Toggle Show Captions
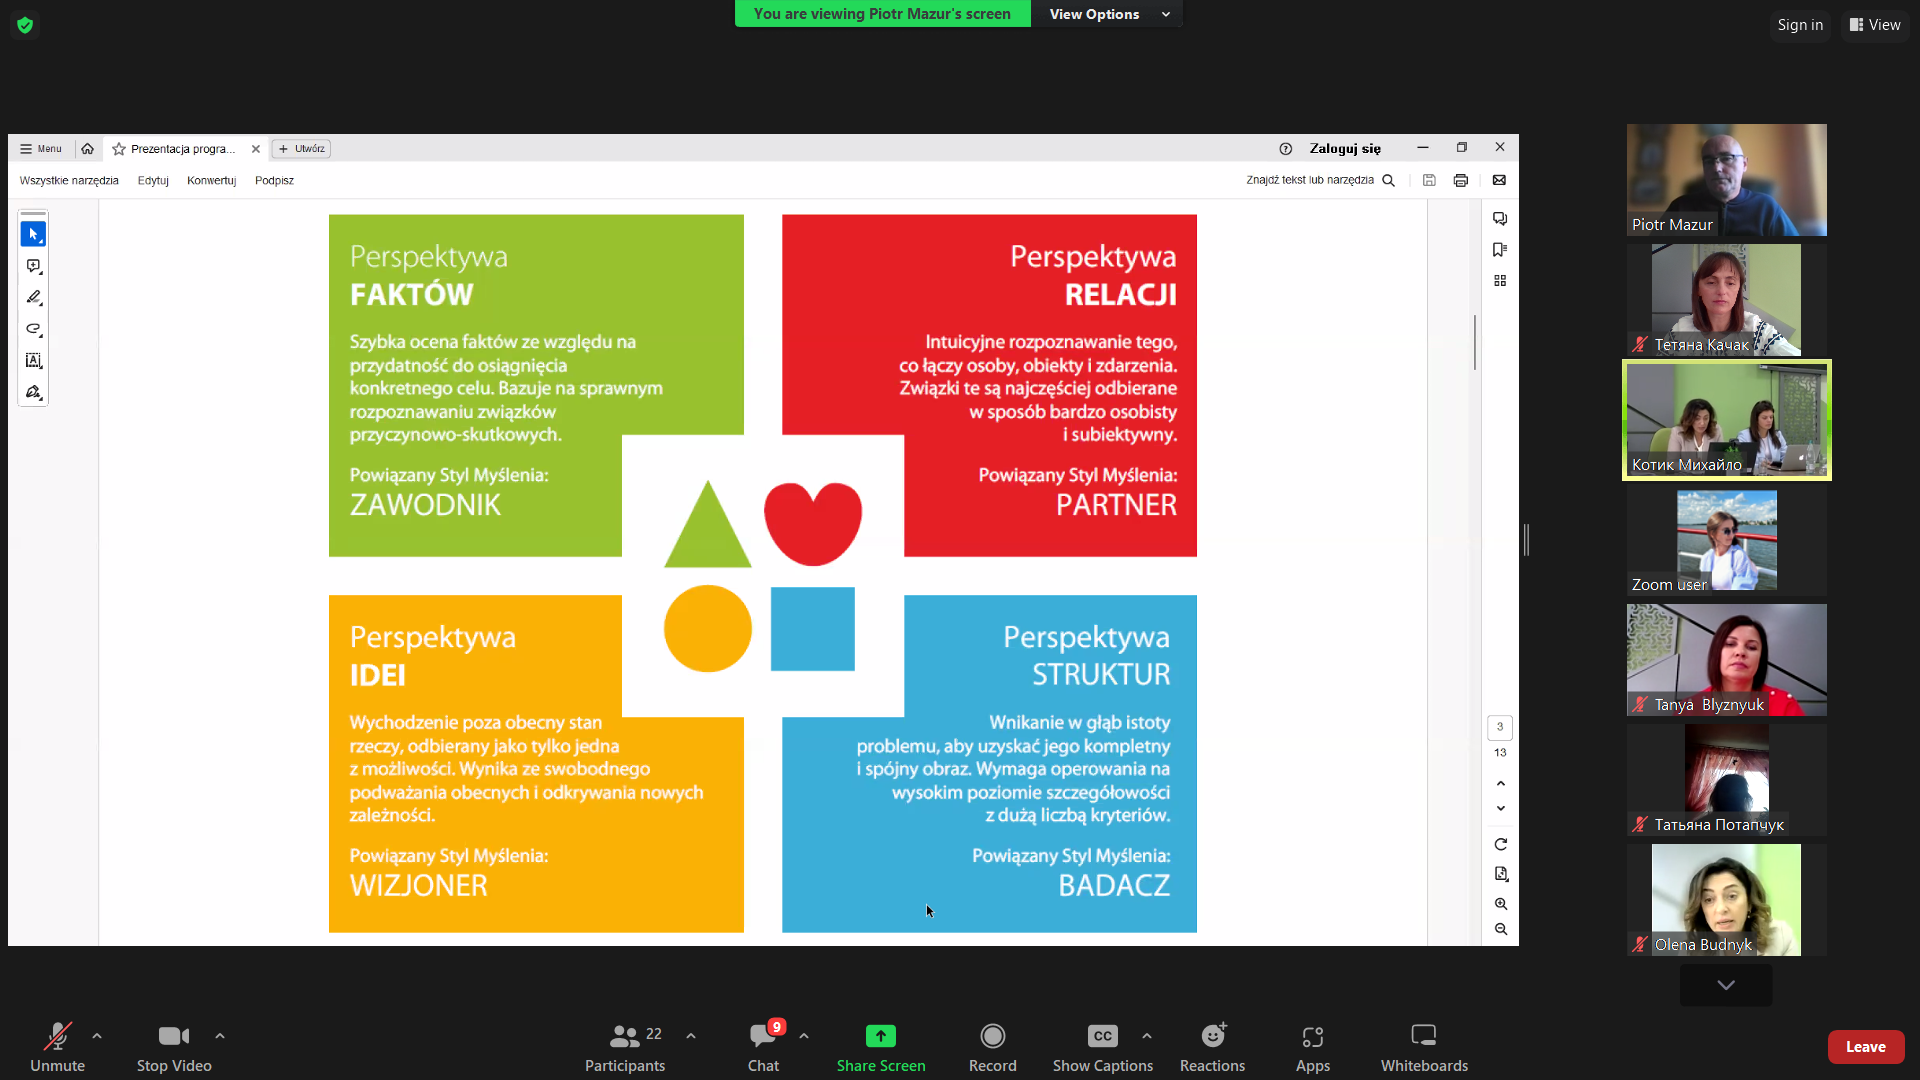Image resolution: width=1920 pixels, height=1080 pixels. pyautogui.click(x=1102, y=1046)
